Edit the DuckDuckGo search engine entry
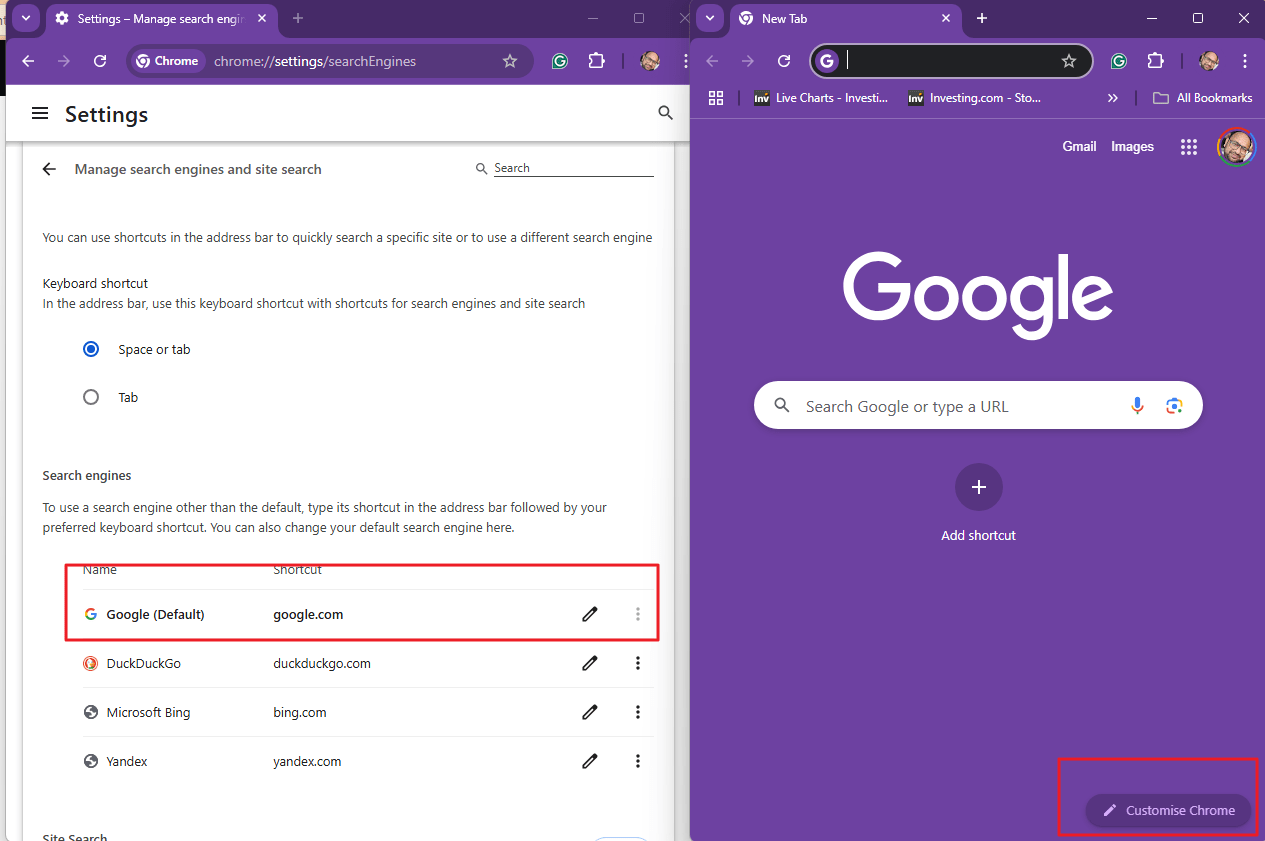This screenshot has width=1265, height=841. [x=590, y=663]
